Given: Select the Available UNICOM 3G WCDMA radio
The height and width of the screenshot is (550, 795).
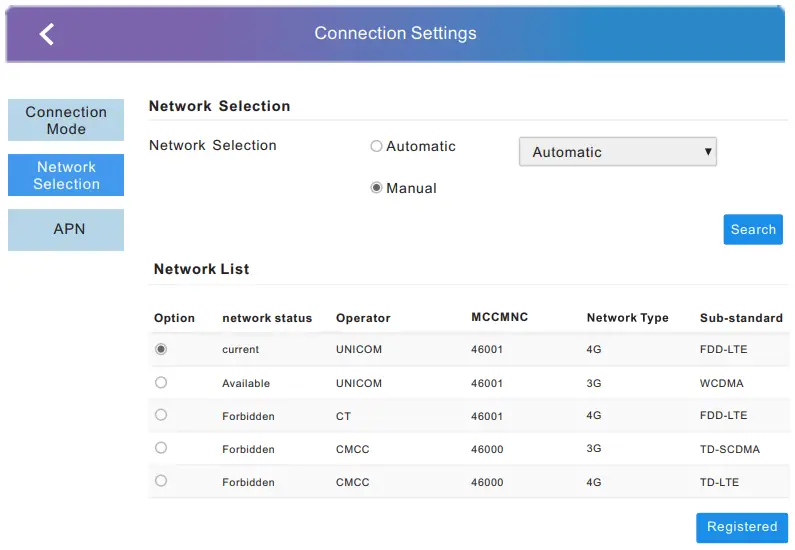Looking at the screenshot, I should pos(161,382).
